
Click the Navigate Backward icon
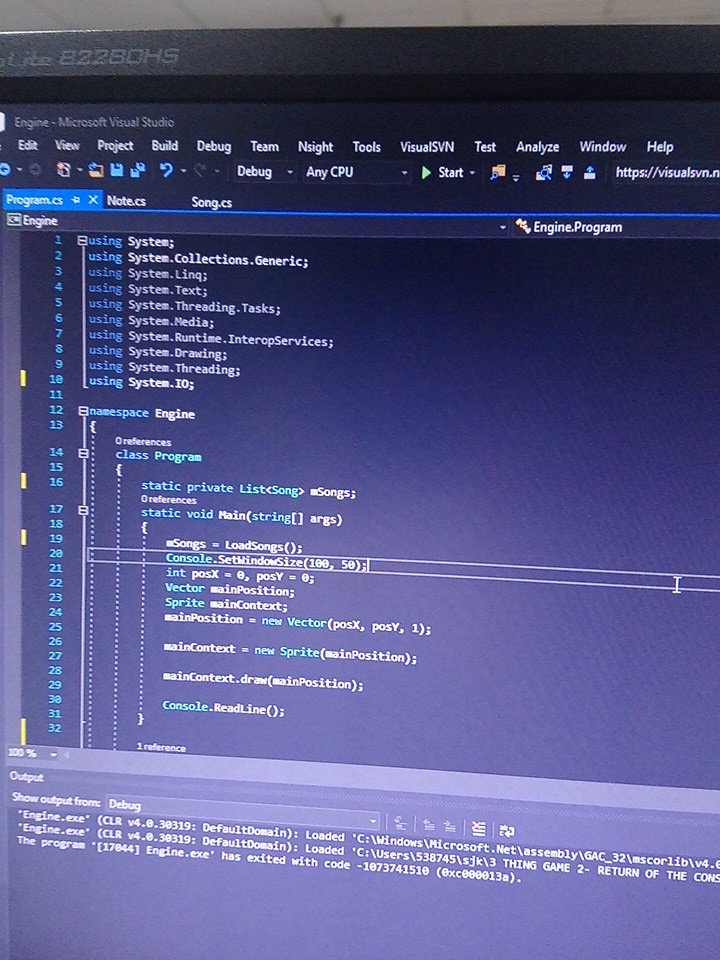click(6, 169)
